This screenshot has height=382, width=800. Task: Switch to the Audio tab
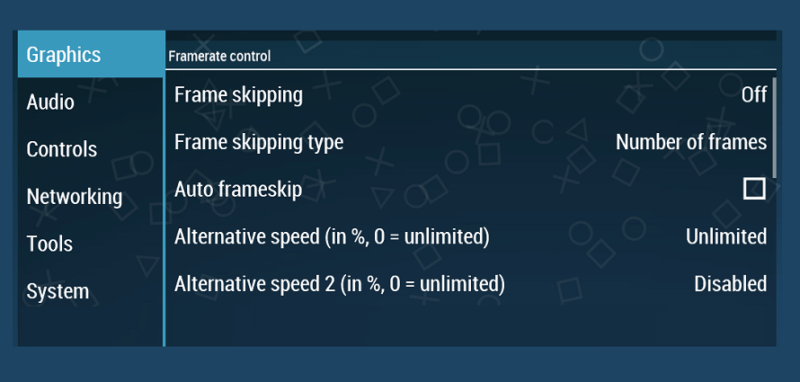[91, 101]
